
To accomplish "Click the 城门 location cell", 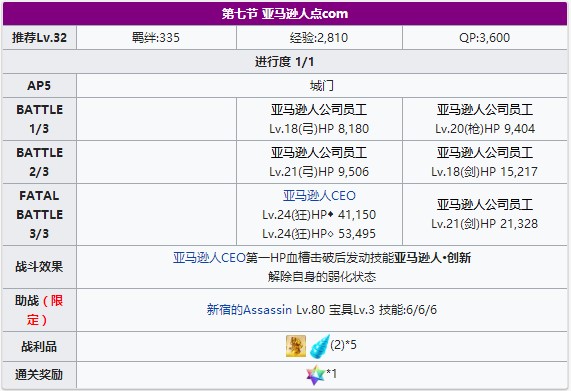I will (322, 86).
